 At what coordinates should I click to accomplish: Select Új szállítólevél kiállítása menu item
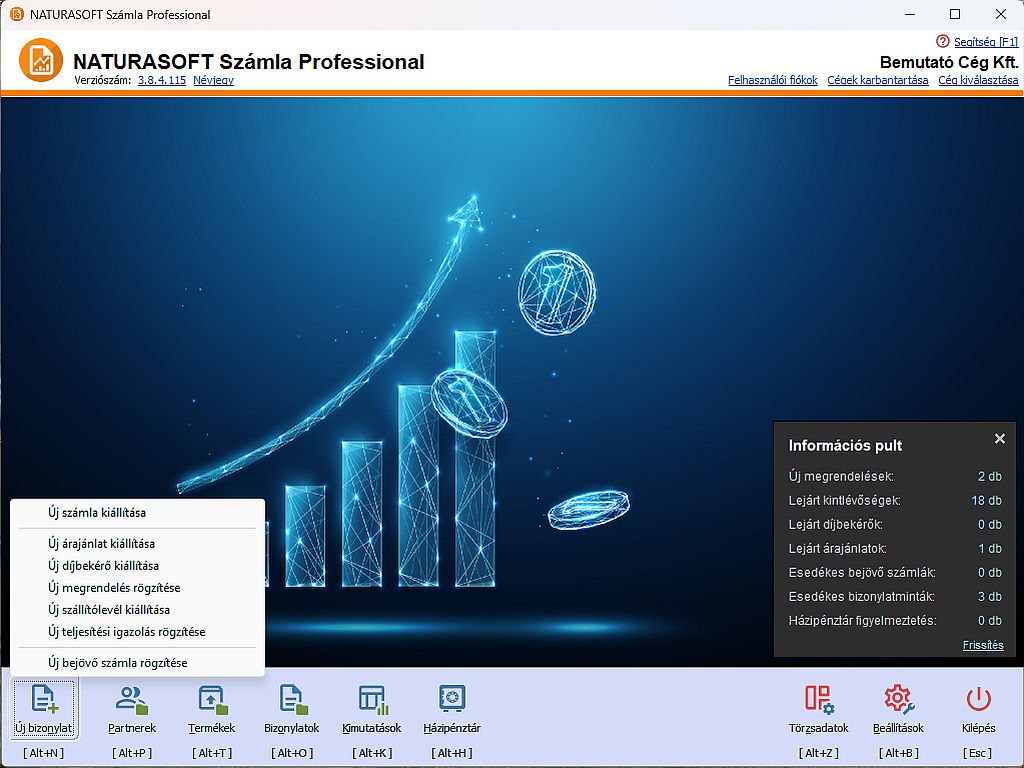109,610
